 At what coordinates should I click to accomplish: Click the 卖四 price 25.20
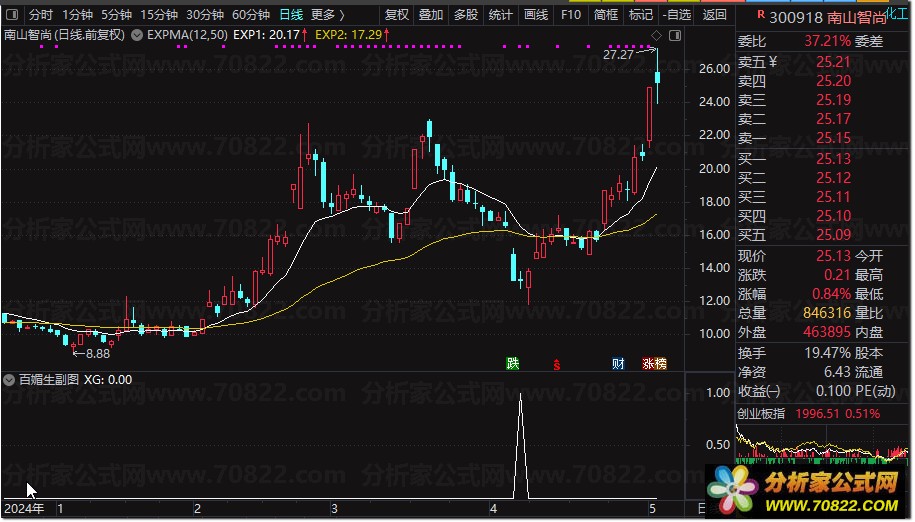point(833,81)
